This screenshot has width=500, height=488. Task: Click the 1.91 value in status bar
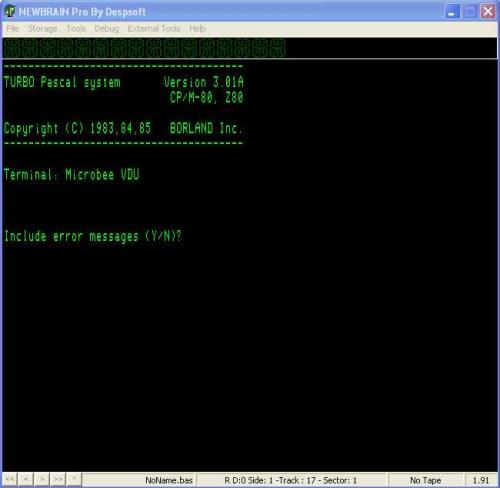481,480
